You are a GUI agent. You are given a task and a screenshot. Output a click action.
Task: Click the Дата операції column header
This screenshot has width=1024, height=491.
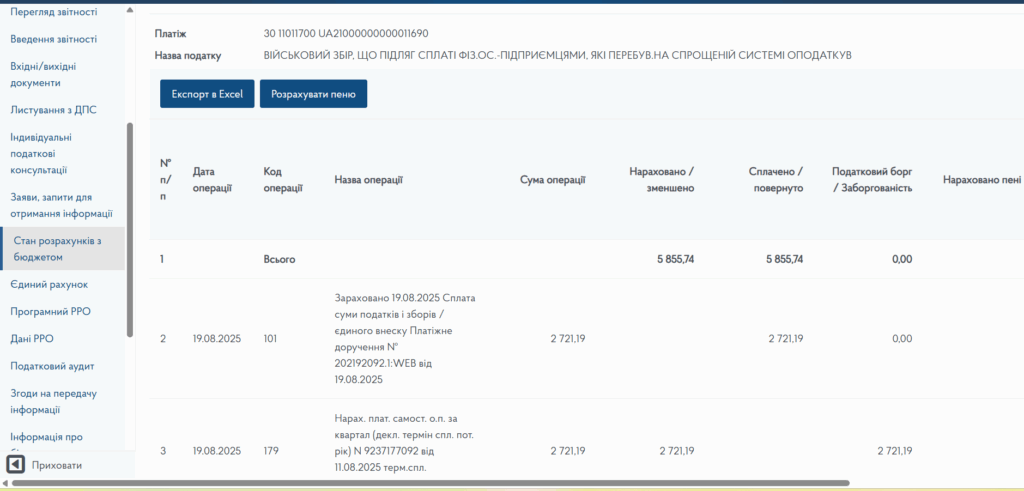click(212, 179)
